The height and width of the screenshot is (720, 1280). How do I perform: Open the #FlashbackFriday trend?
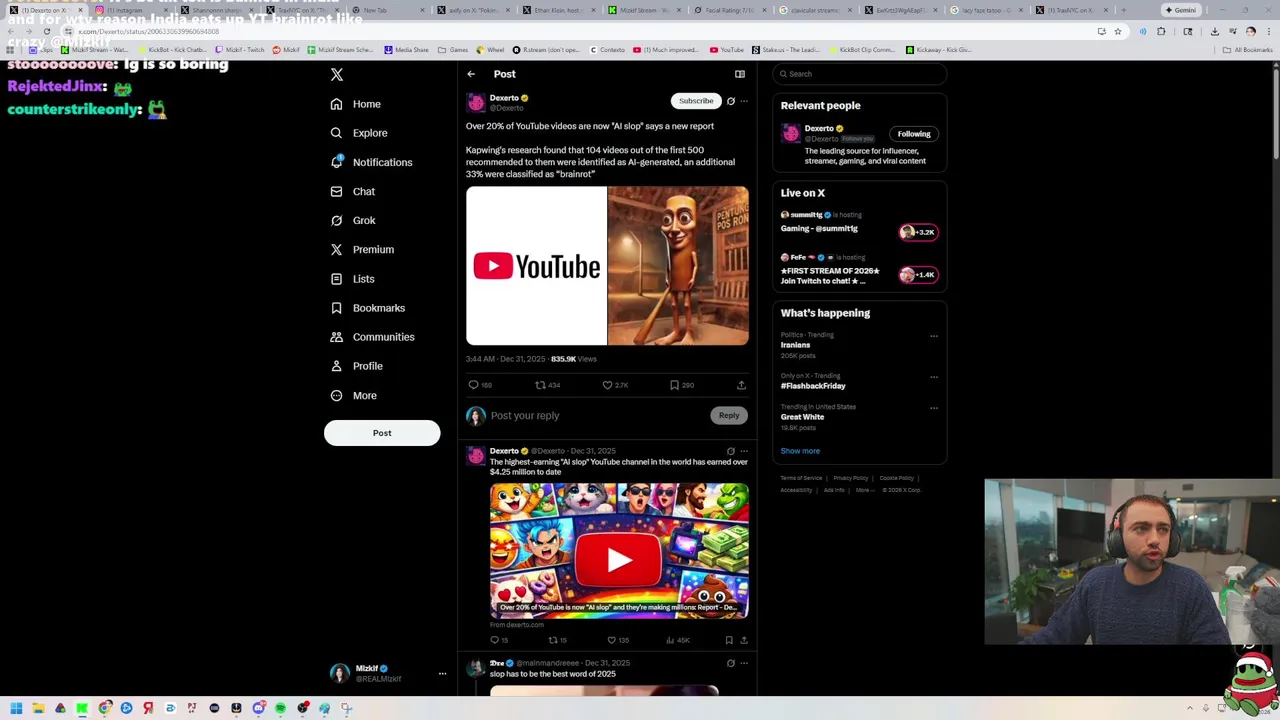pyautogui.click(x=813, y=386)
